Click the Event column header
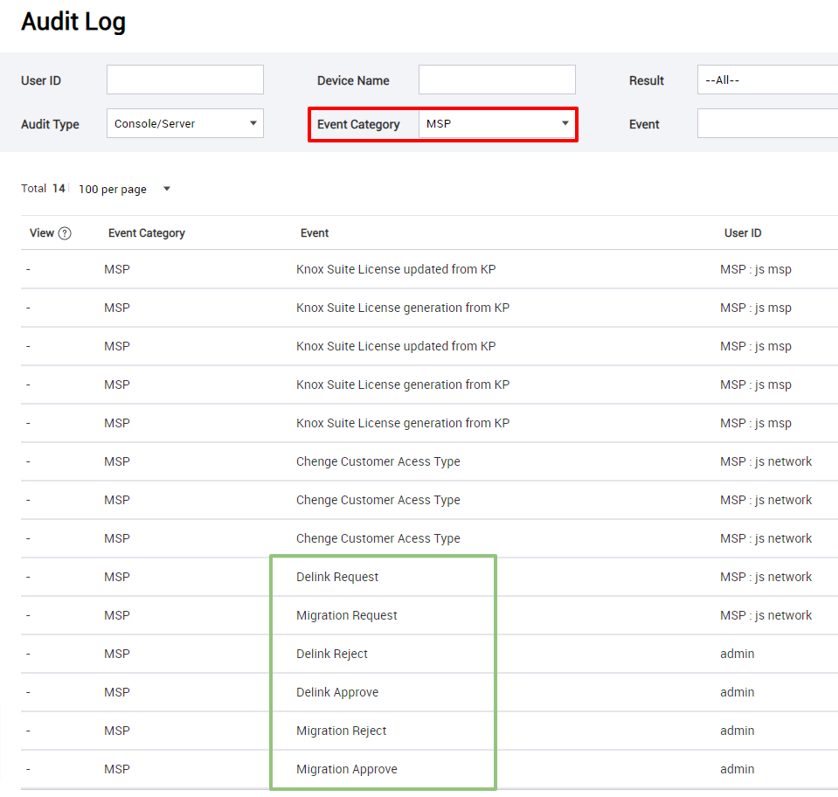This screenshot has width=838, height=797. coord(316,232)
